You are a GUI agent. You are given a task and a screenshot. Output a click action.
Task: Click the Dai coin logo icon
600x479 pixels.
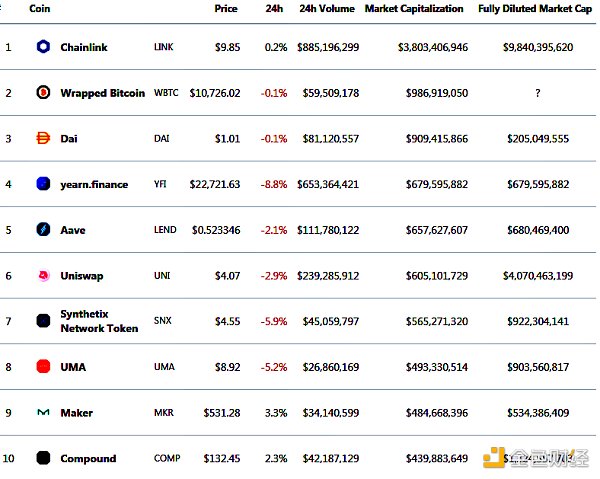coord(43,139)
